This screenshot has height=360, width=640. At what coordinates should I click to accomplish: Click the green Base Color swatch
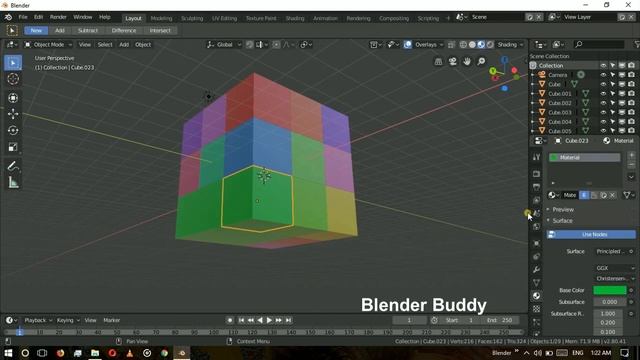point(609,290)
